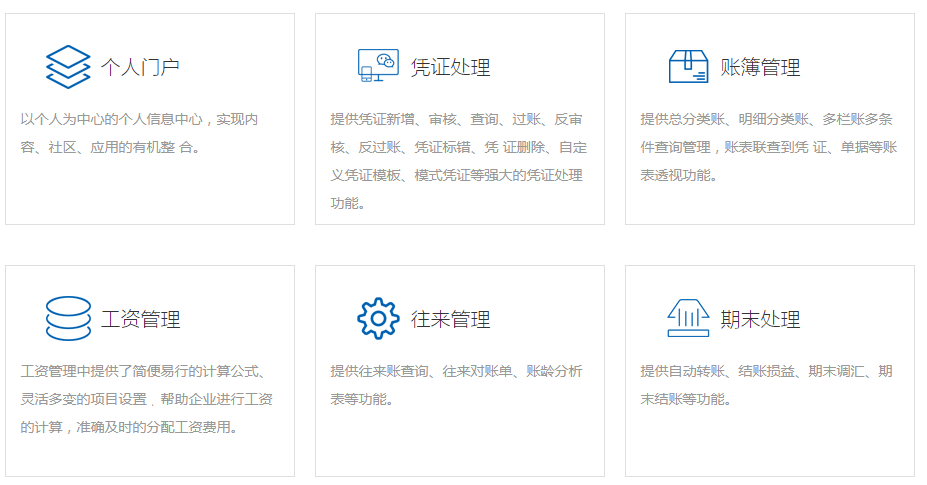Screen dimensions: 927x485
Task: Click the 个人门户 description about 个人信息中心
Action: click(140, 133)
